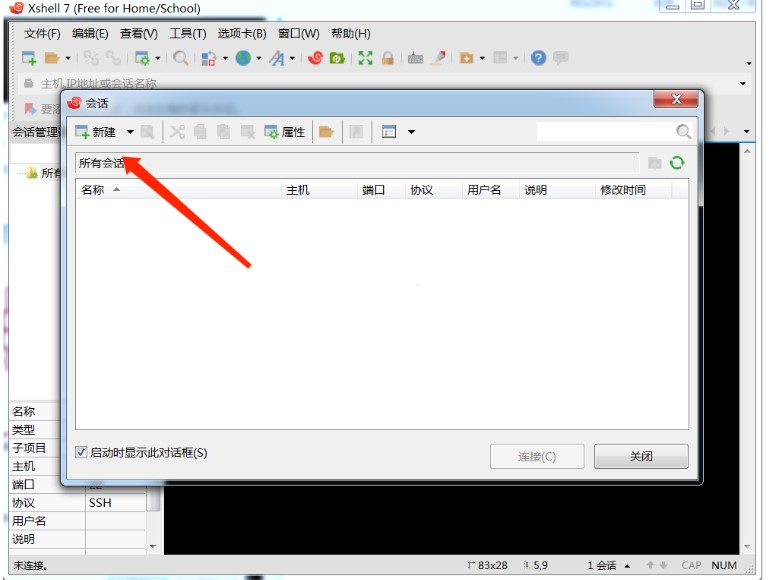This screenshot has width=771, height=580.
Task: Open the 工具(T) menu
Action: tap(188, 33)
